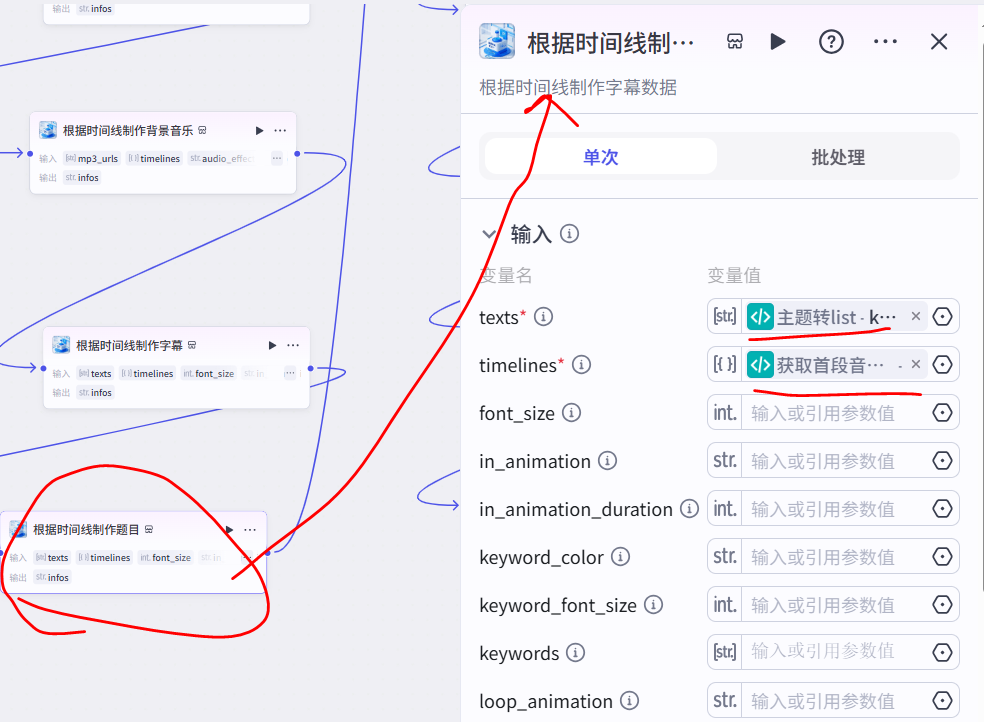Click the plugin badge icon beside the panel title
This screenshot has height=722, width=984.
pyautogui.click(x=735, y=42)
